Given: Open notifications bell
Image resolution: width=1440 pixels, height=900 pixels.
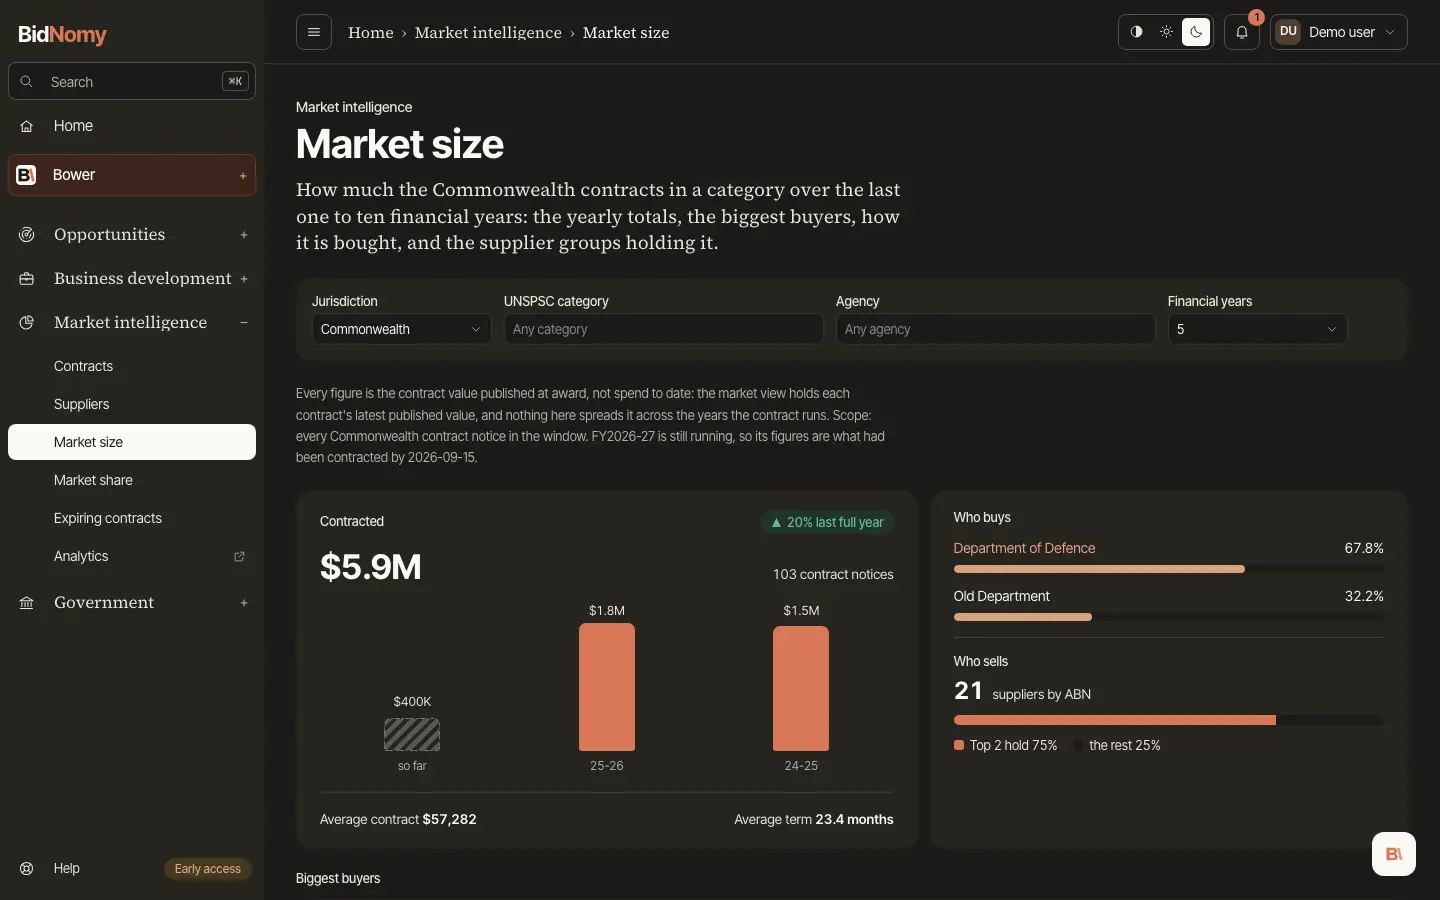Looking at the screenshot, I should pos(1242,32).
